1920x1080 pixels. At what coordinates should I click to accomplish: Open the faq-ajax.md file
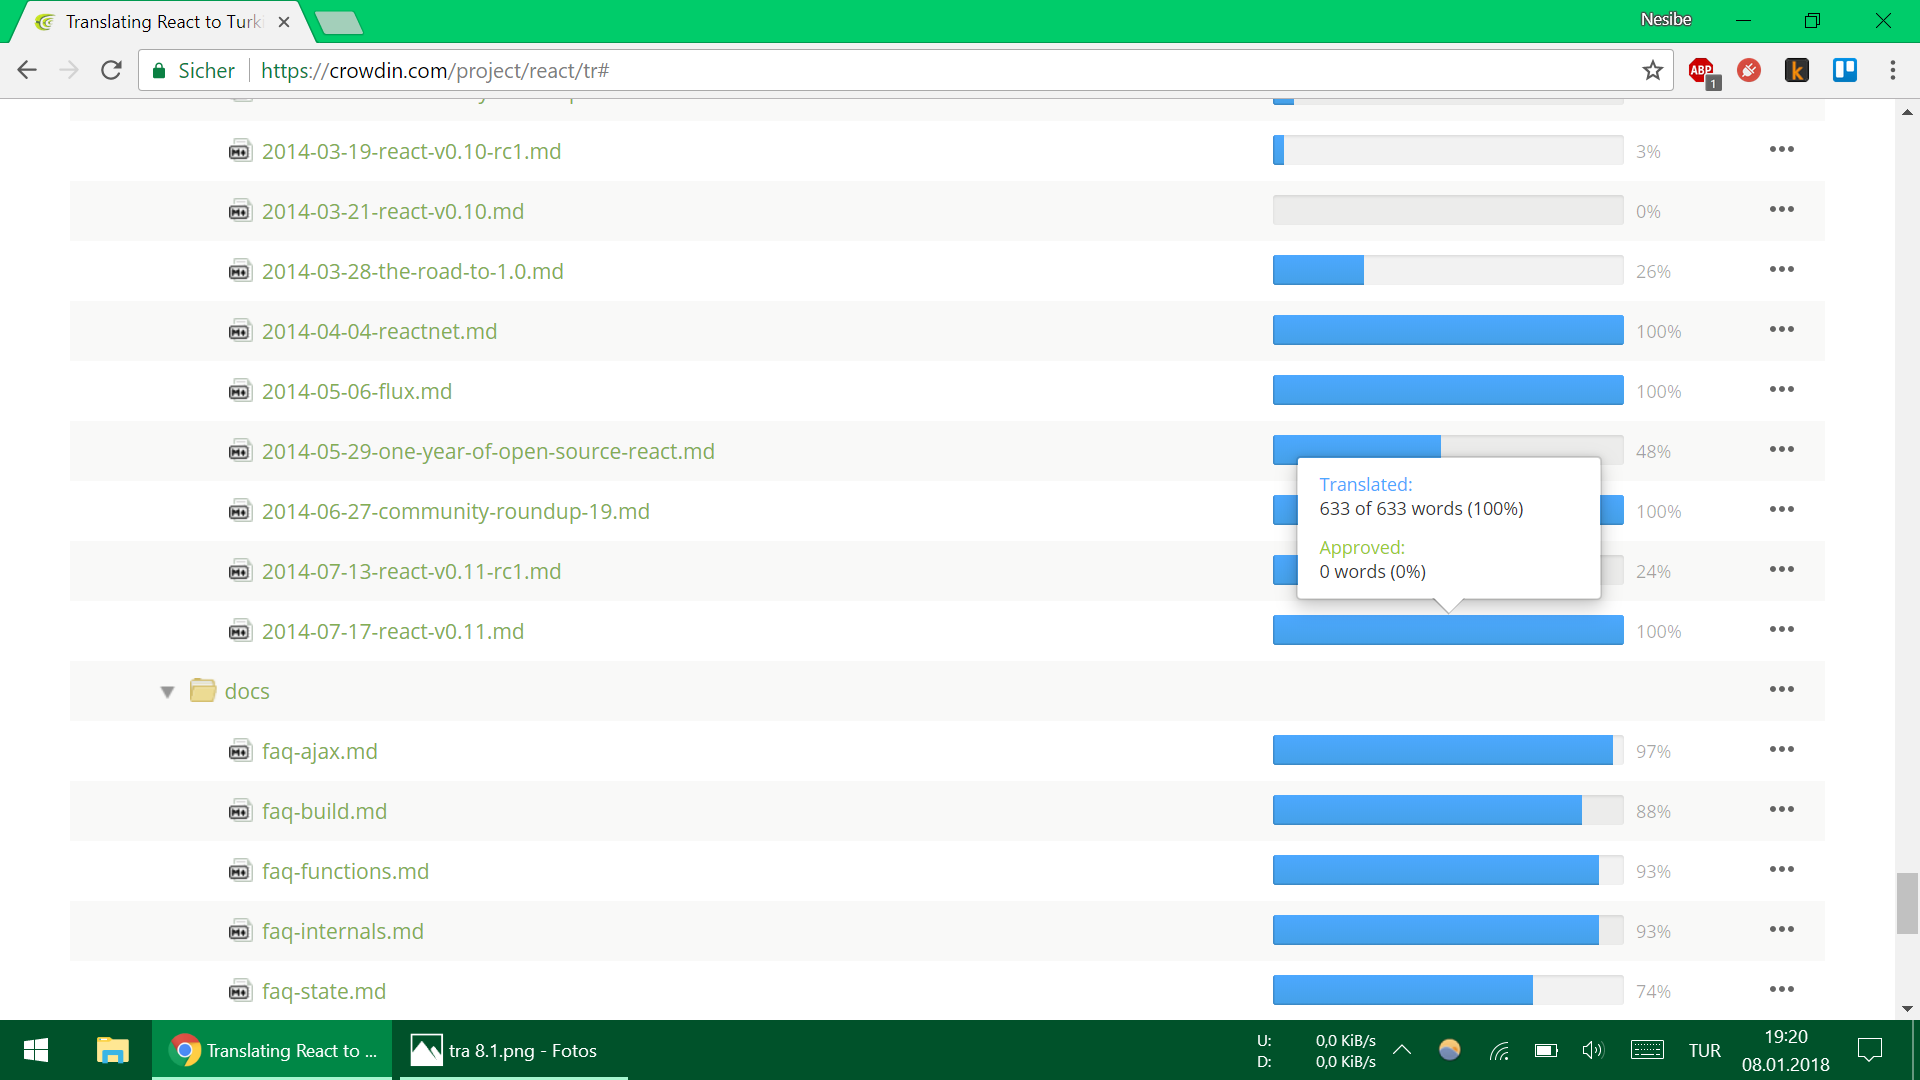[320, 751]
